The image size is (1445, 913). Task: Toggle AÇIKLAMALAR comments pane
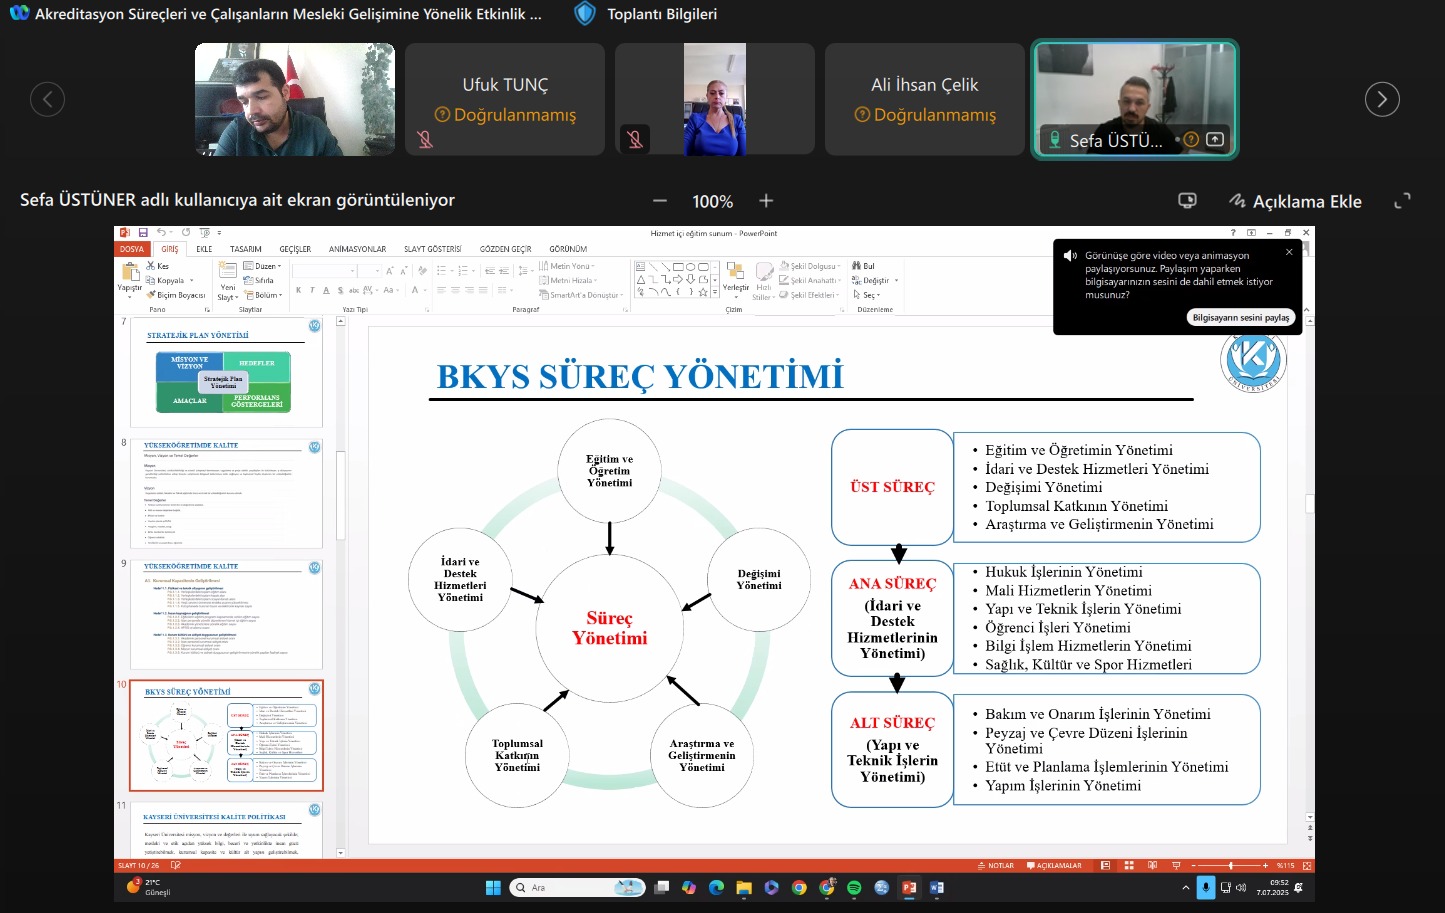click(1054, 866)
